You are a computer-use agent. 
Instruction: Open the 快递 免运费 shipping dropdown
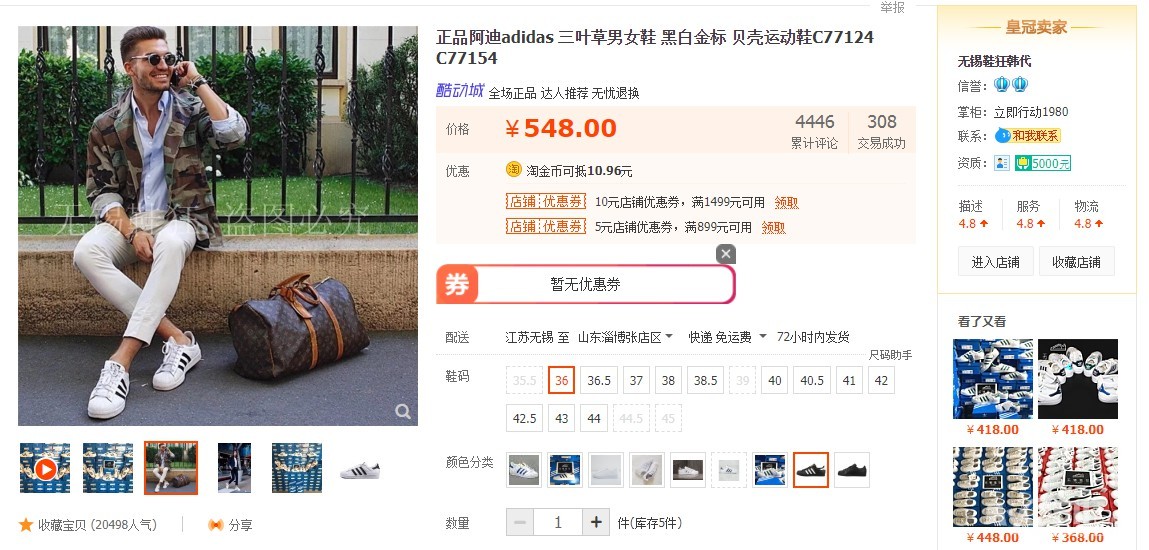727,337
